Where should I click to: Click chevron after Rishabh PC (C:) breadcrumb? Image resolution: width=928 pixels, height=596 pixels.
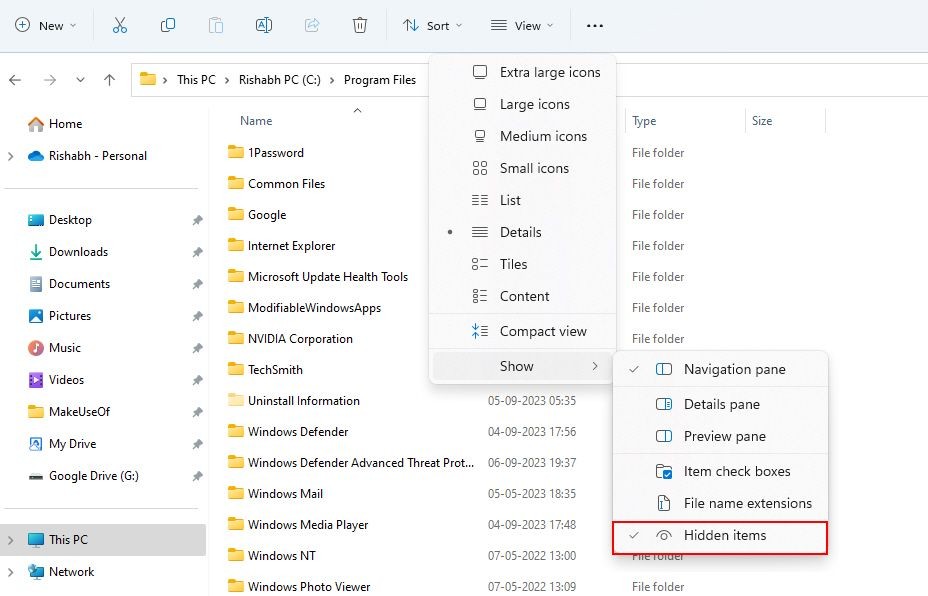332,80
